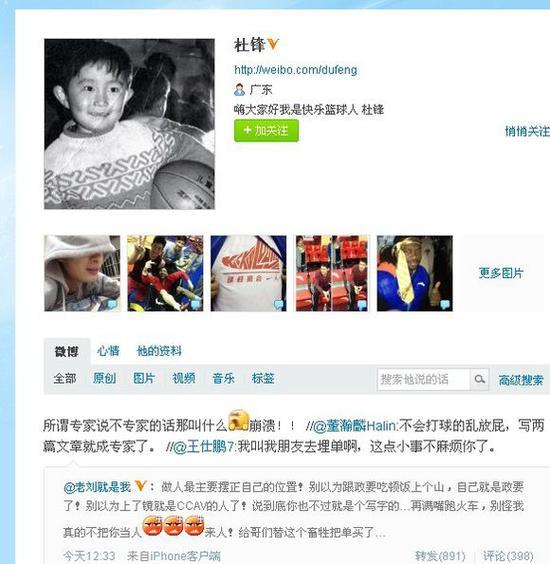Screen dimensions: 550x564
Task: Click the person icon next to 广东
Action: point(239,89)
